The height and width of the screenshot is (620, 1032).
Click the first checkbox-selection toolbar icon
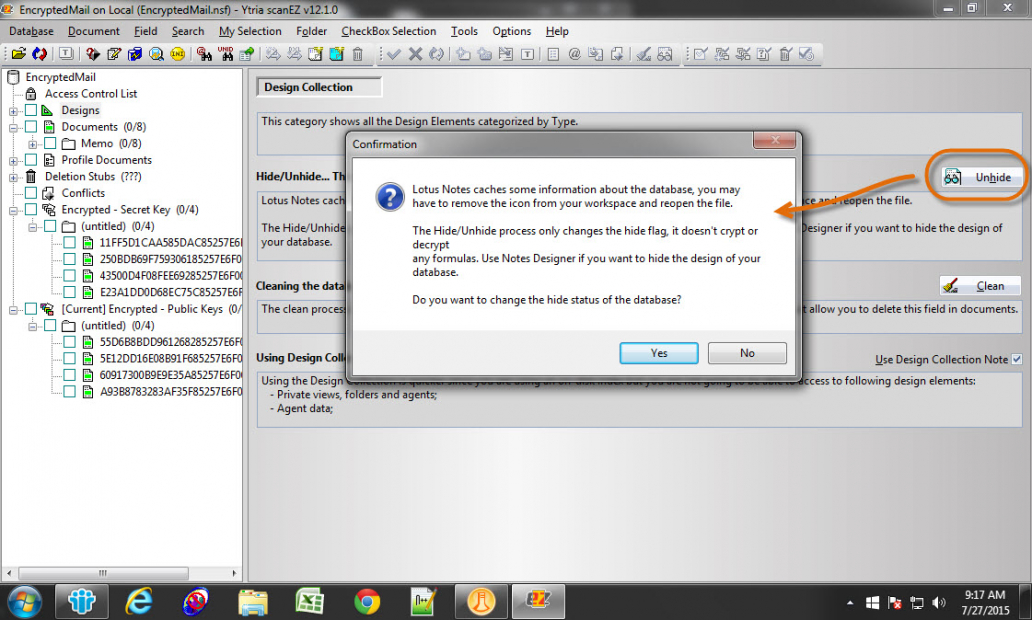pyautogui.click(x=700, y=54)
